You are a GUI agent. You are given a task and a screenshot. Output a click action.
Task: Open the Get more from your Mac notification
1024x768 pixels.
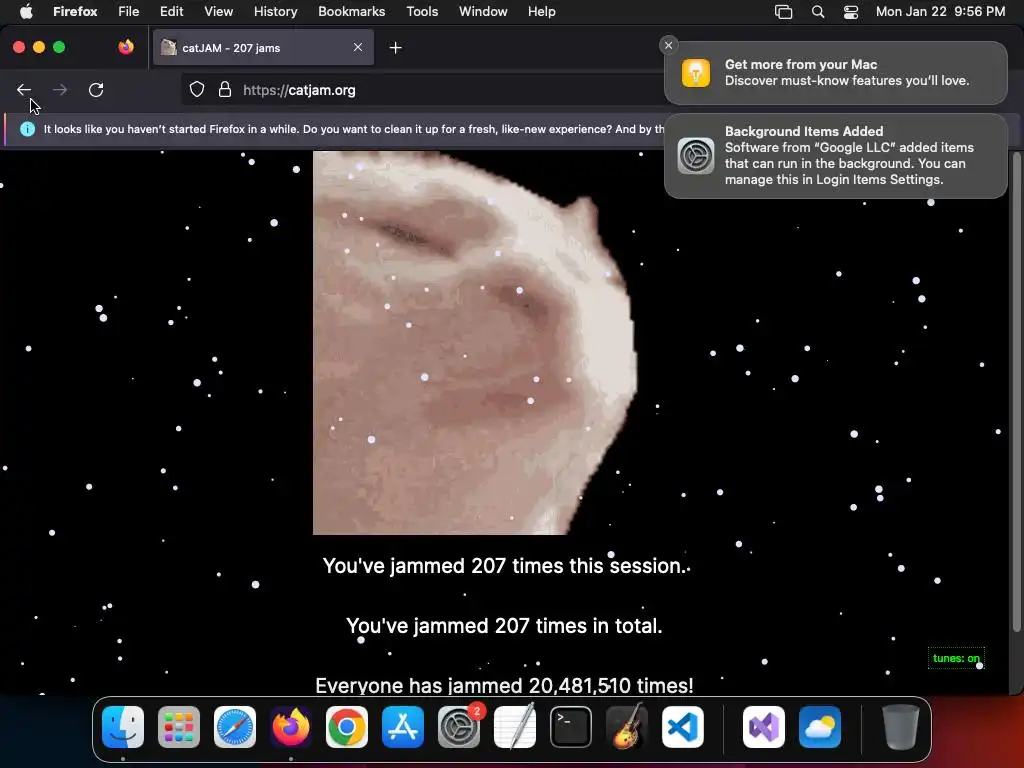pyautogui.click(x=835, y=72)
